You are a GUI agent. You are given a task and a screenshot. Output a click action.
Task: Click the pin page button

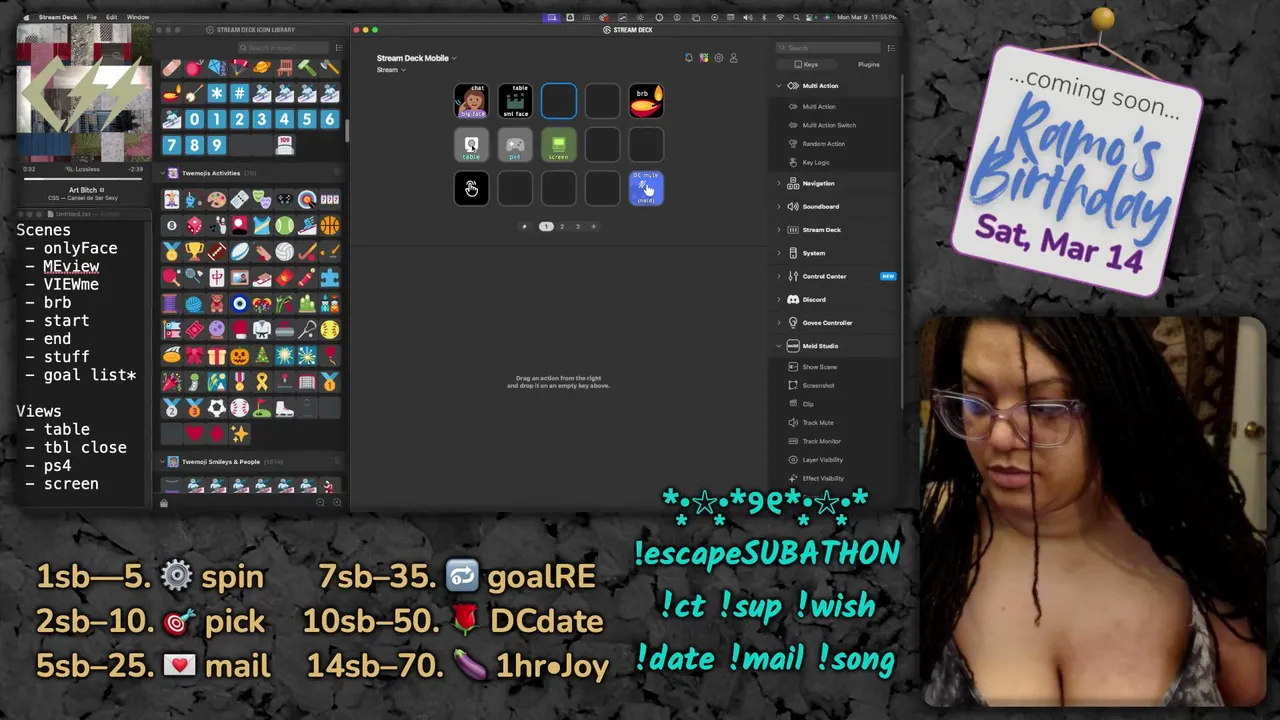[x=524, y=226]
